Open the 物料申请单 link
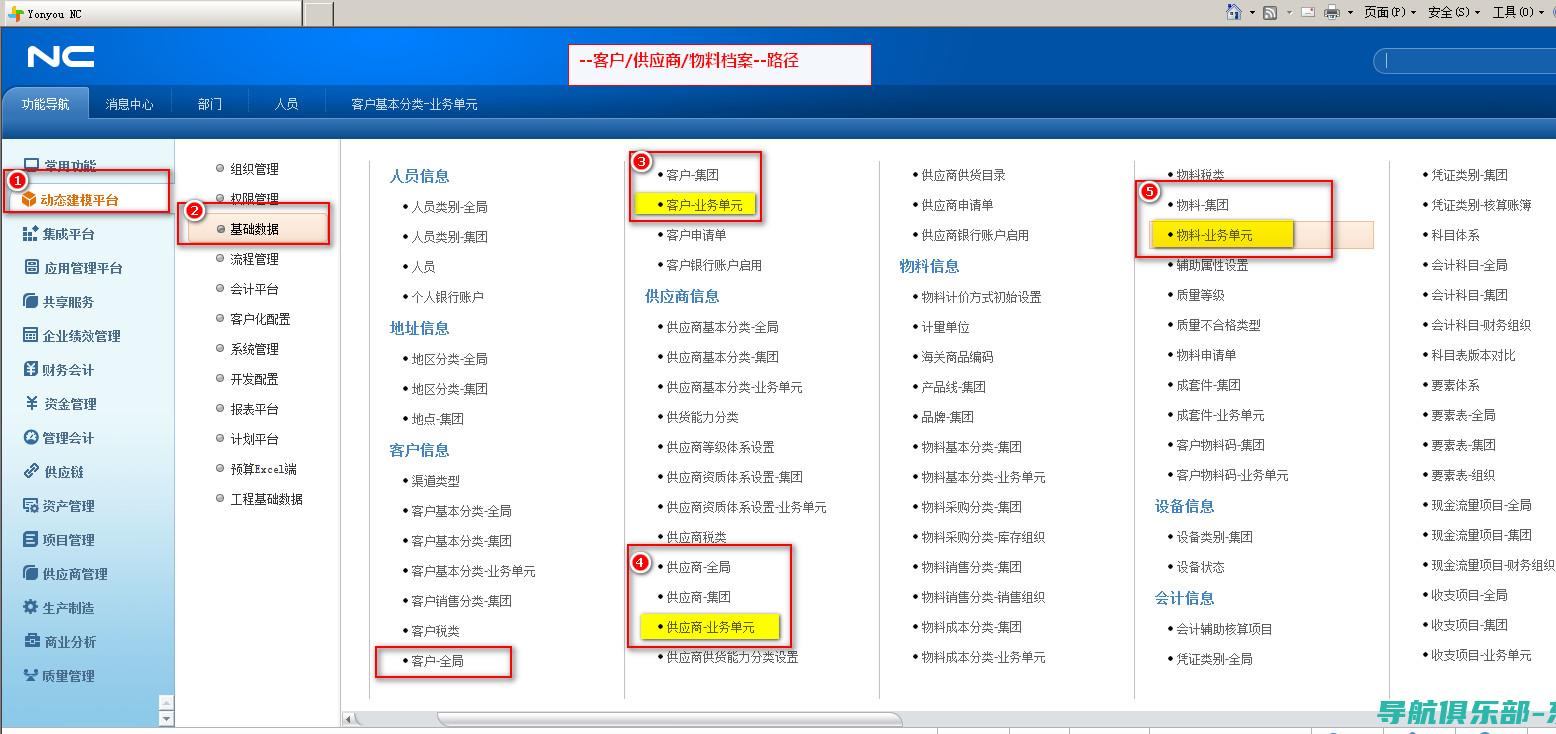The image size is (1556, 734). point(1206,355)
